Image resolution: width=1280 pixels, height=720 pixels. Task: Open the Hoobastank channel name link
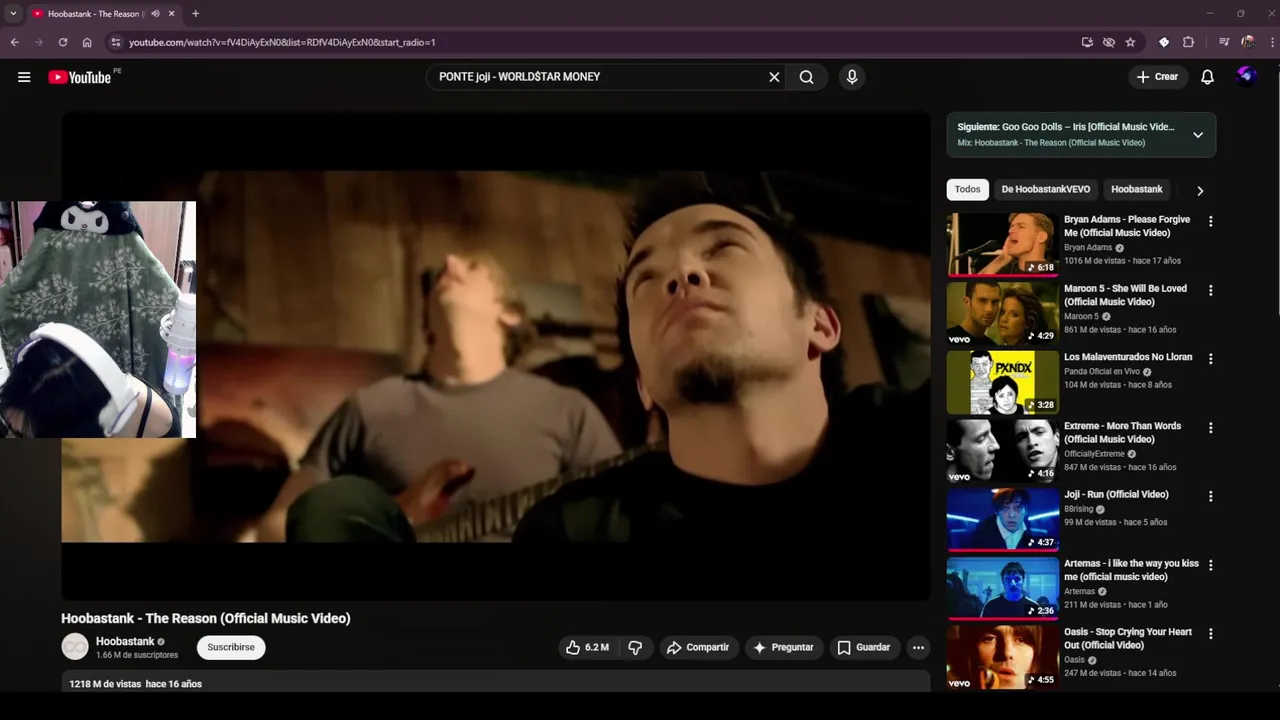coord(125,642)
